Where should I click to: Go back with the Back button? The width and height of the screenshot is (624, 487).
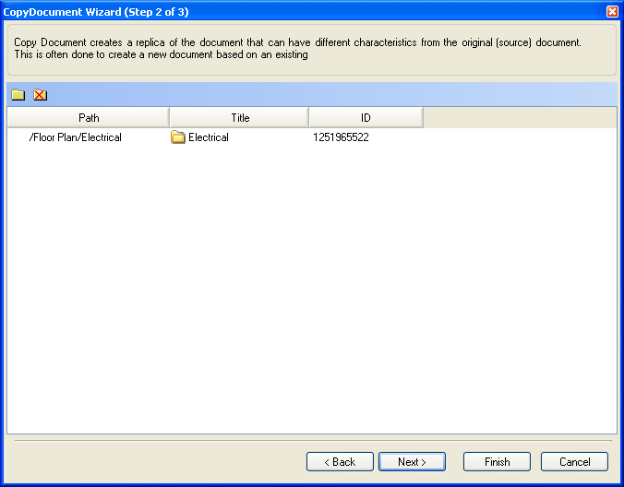point(340,462)
